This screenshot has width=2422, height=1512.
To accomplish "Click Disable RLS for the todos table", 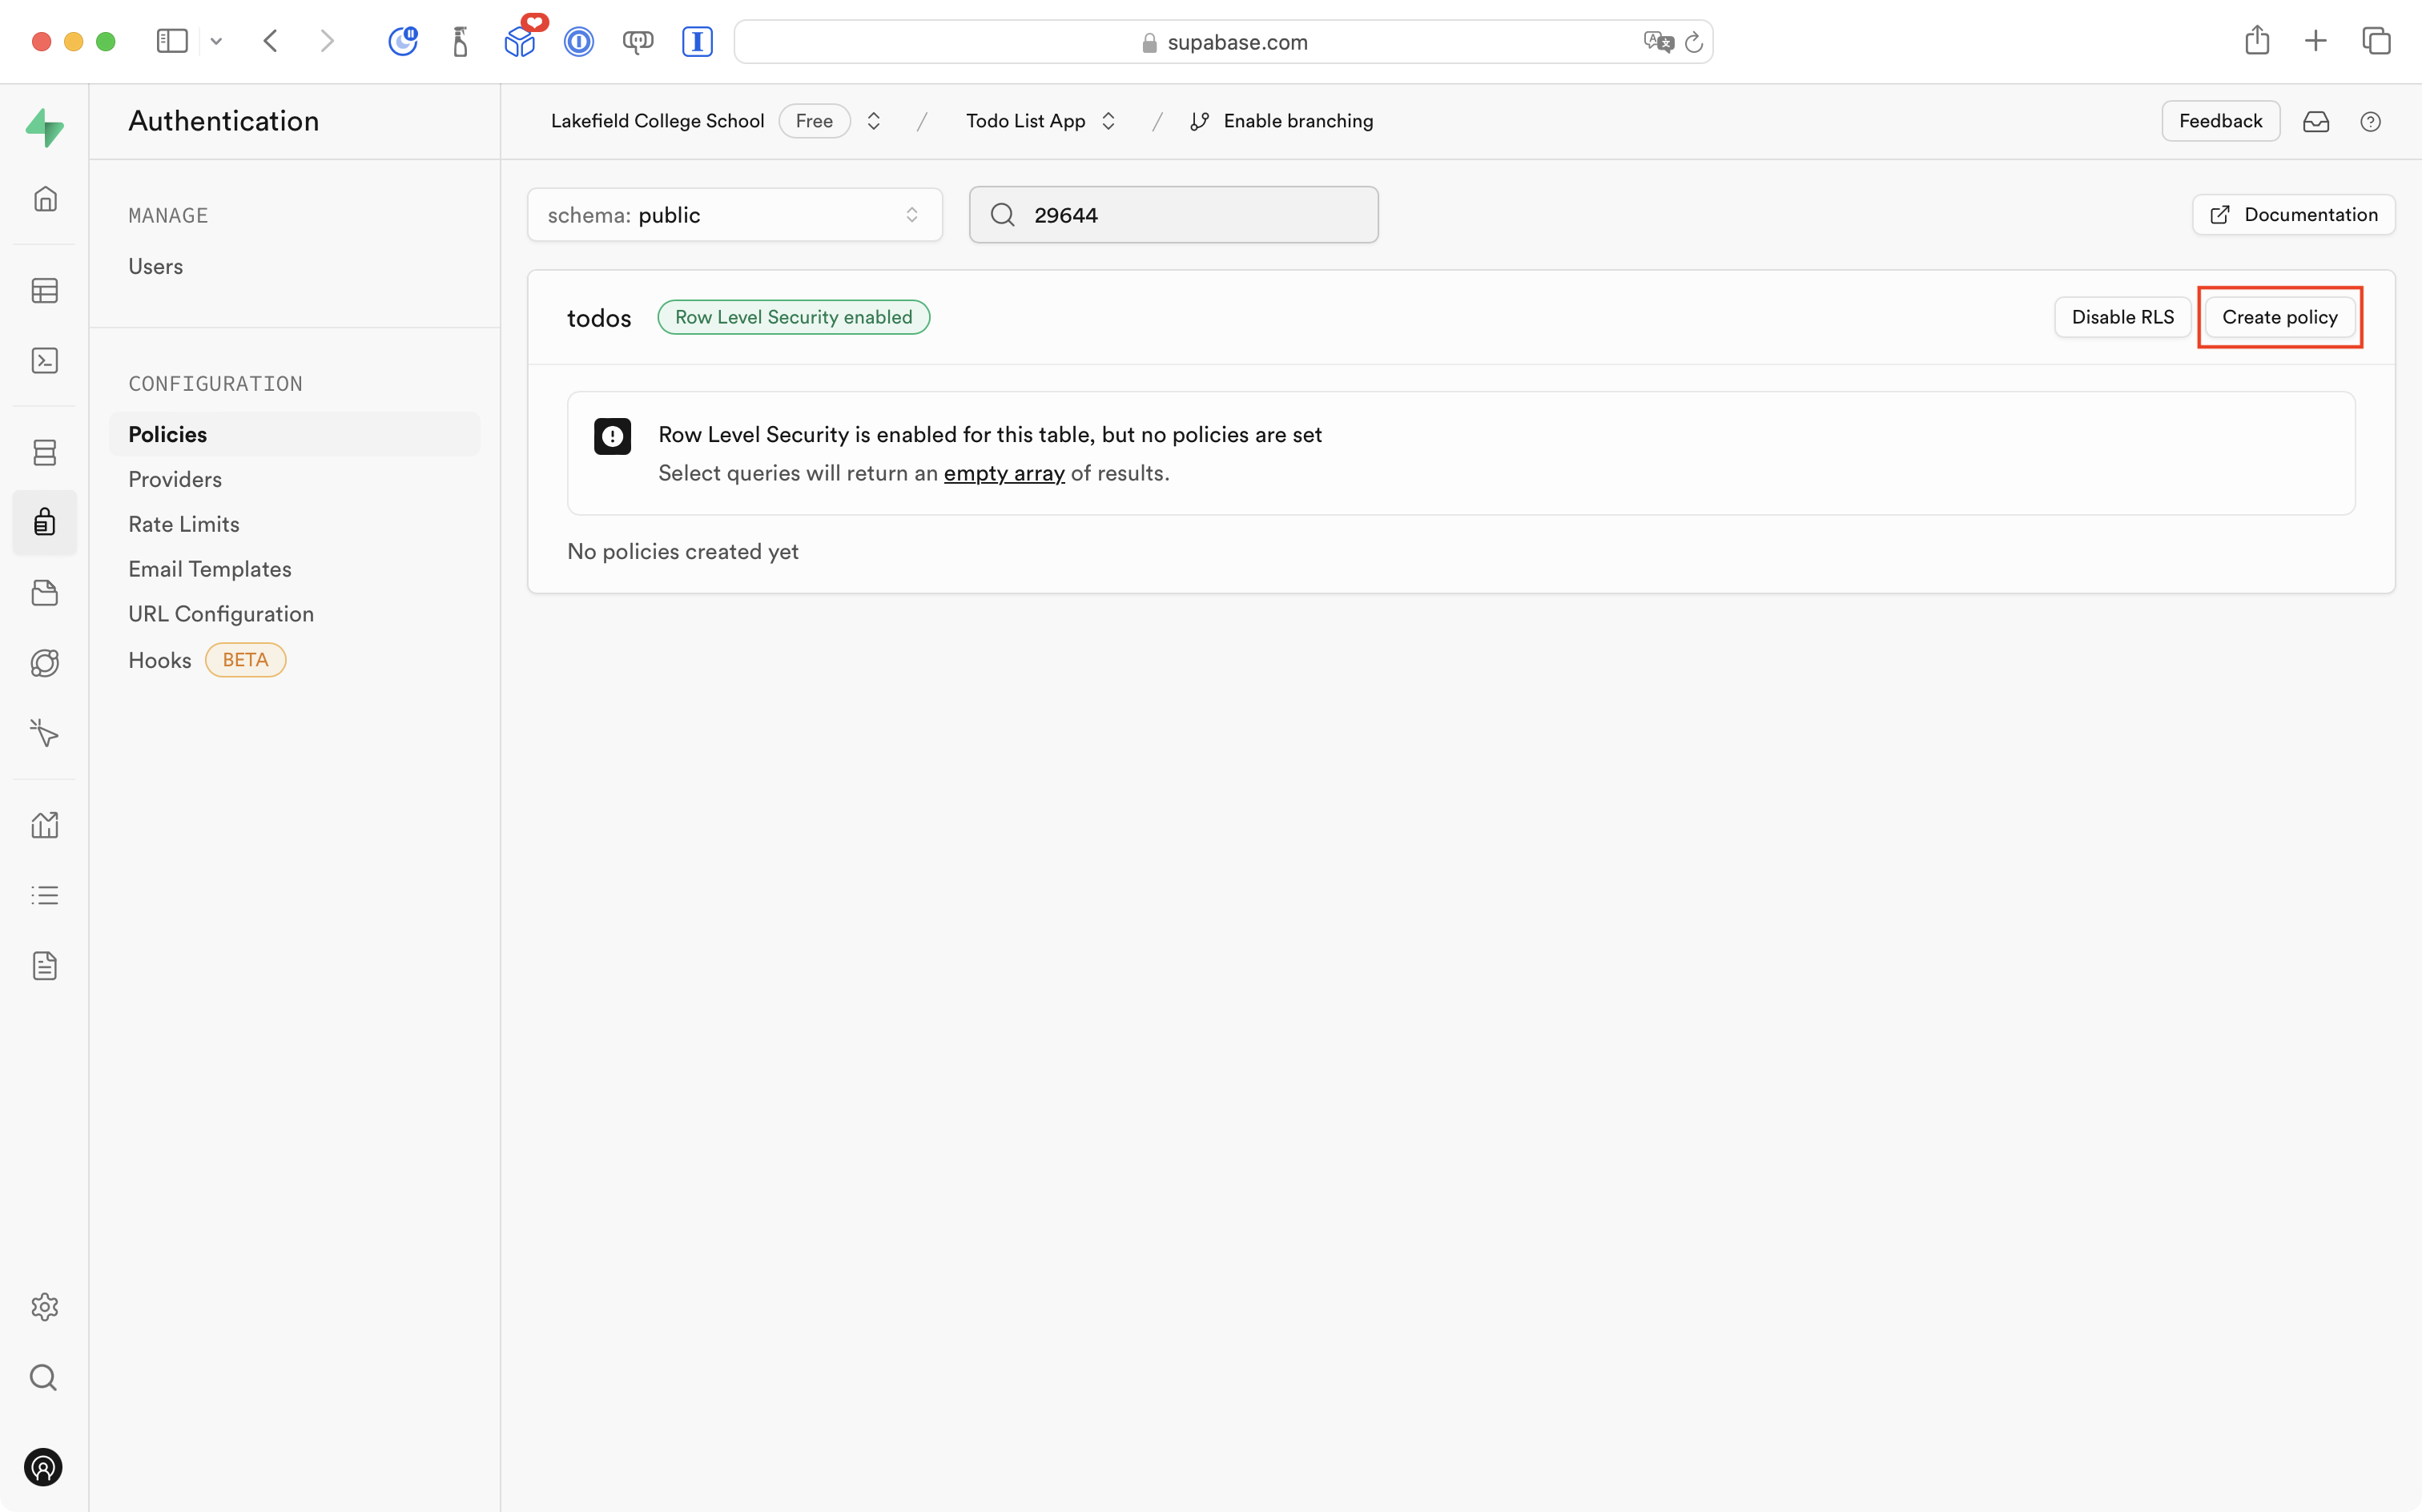I will point(2122,316).
